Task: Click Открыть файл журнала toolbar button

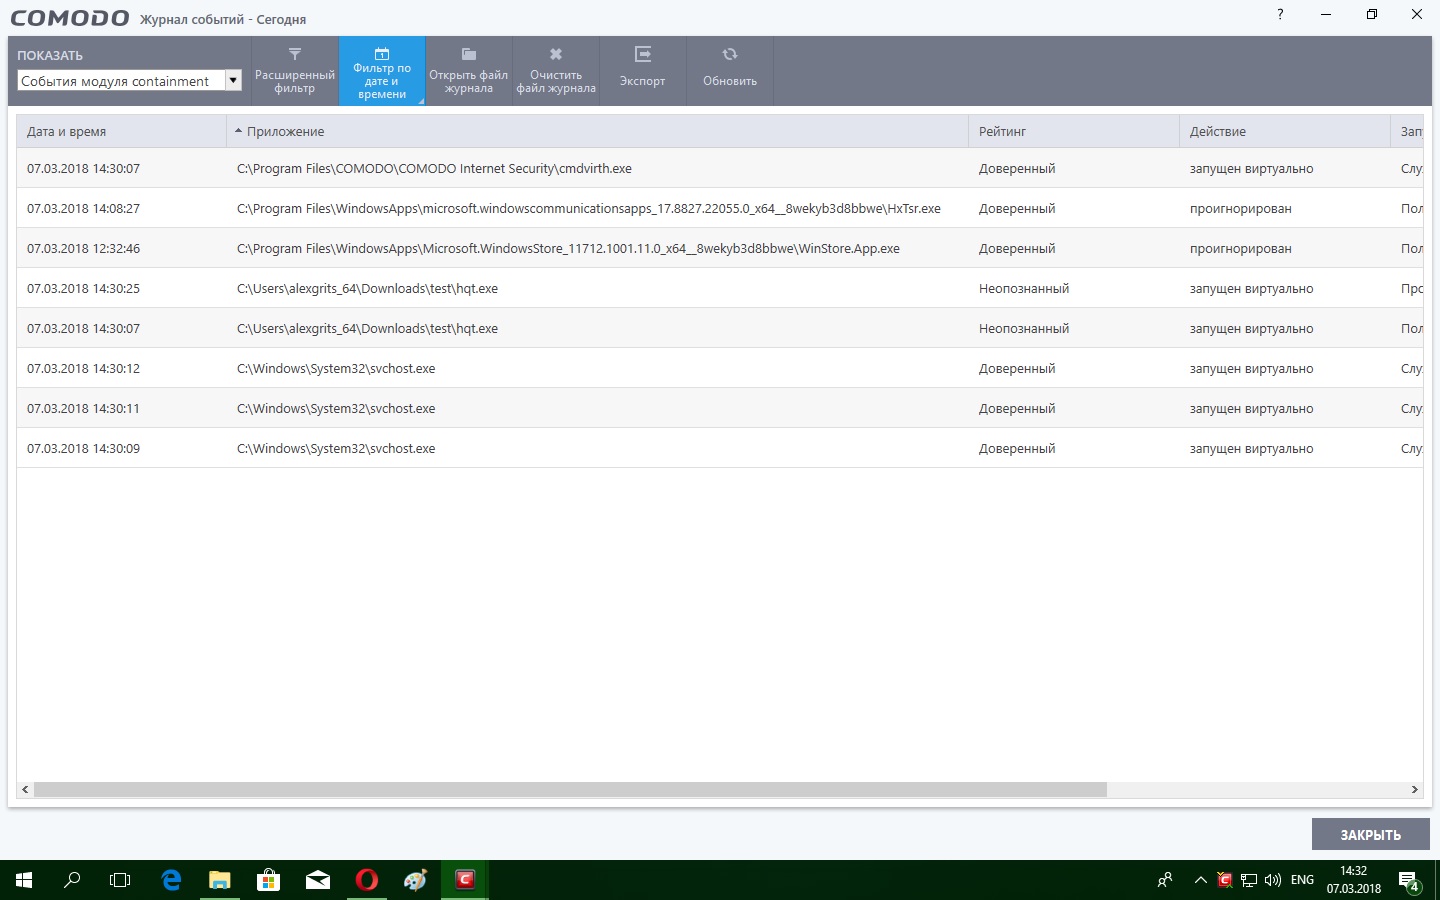Action: [469, 71]
